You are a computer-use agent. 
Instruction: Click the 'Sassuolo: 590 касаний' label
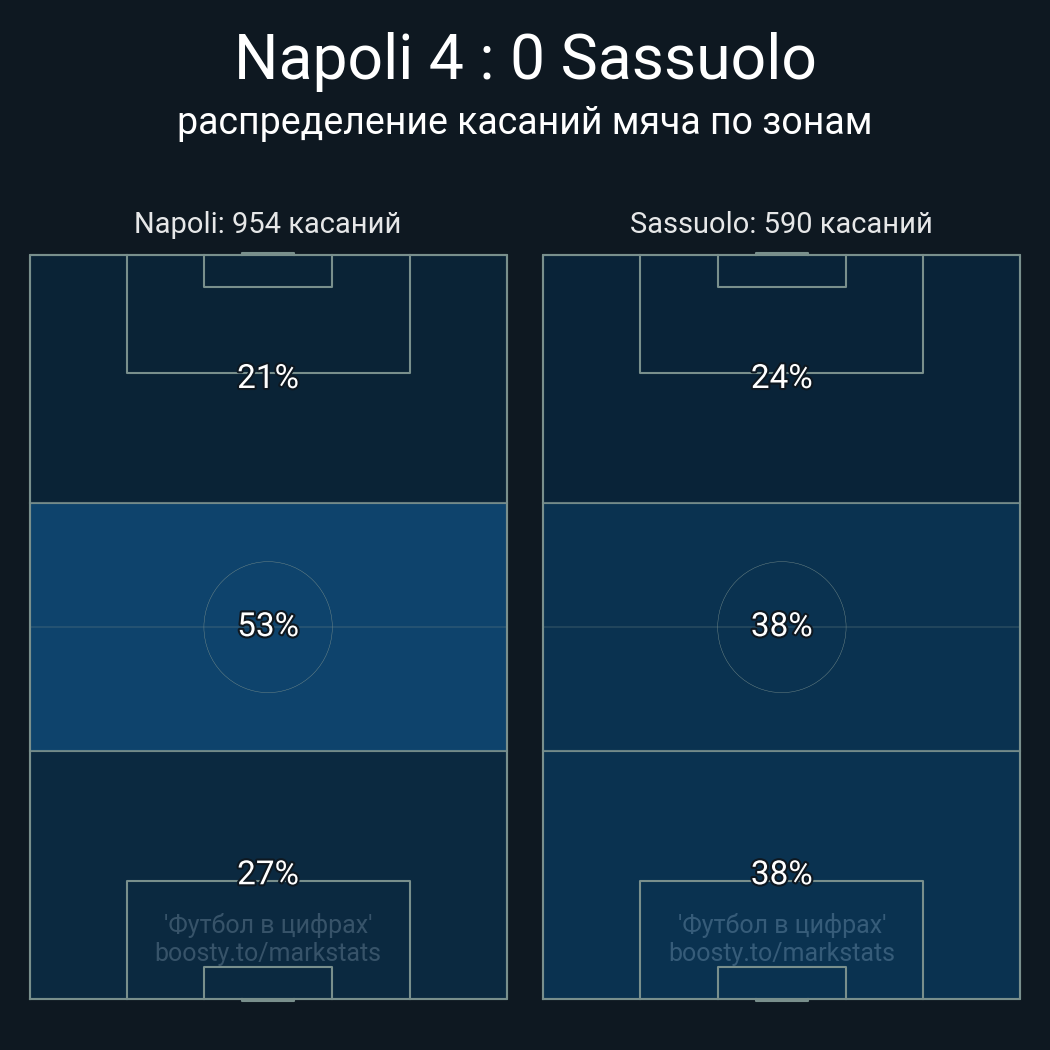[x=781, y=223]
